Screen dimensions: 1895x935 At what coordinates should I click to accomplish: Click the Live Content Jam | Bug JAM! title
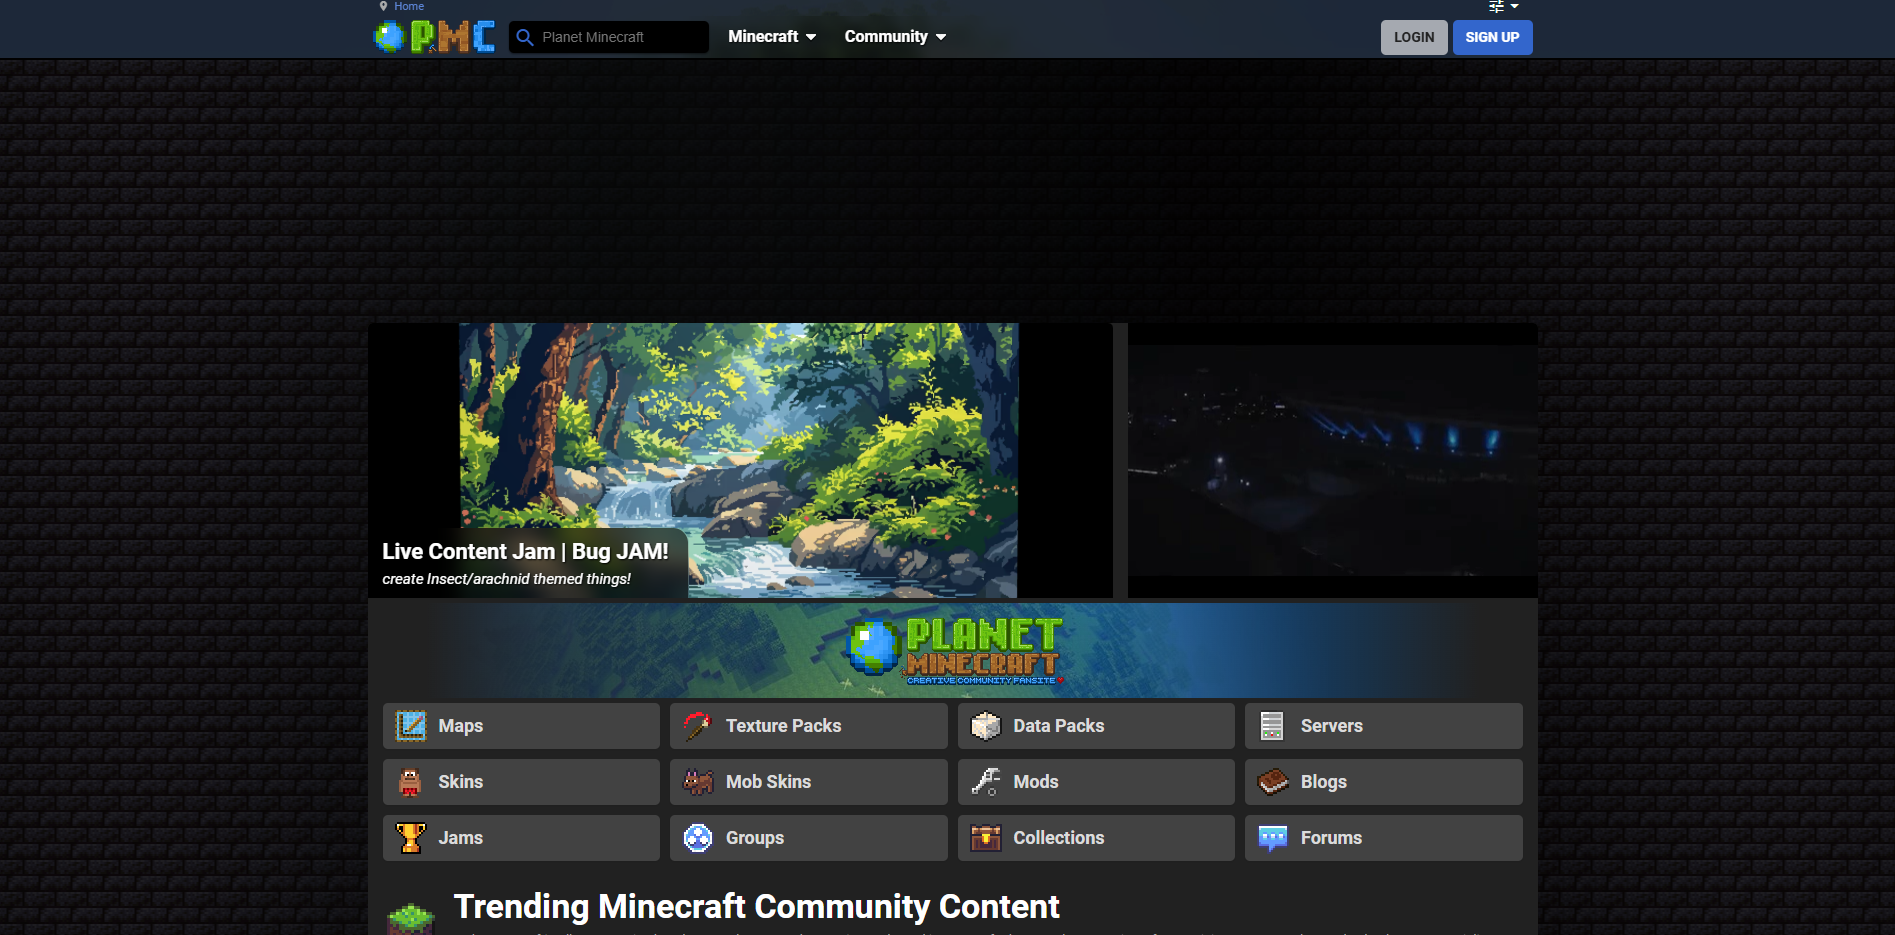525,551
